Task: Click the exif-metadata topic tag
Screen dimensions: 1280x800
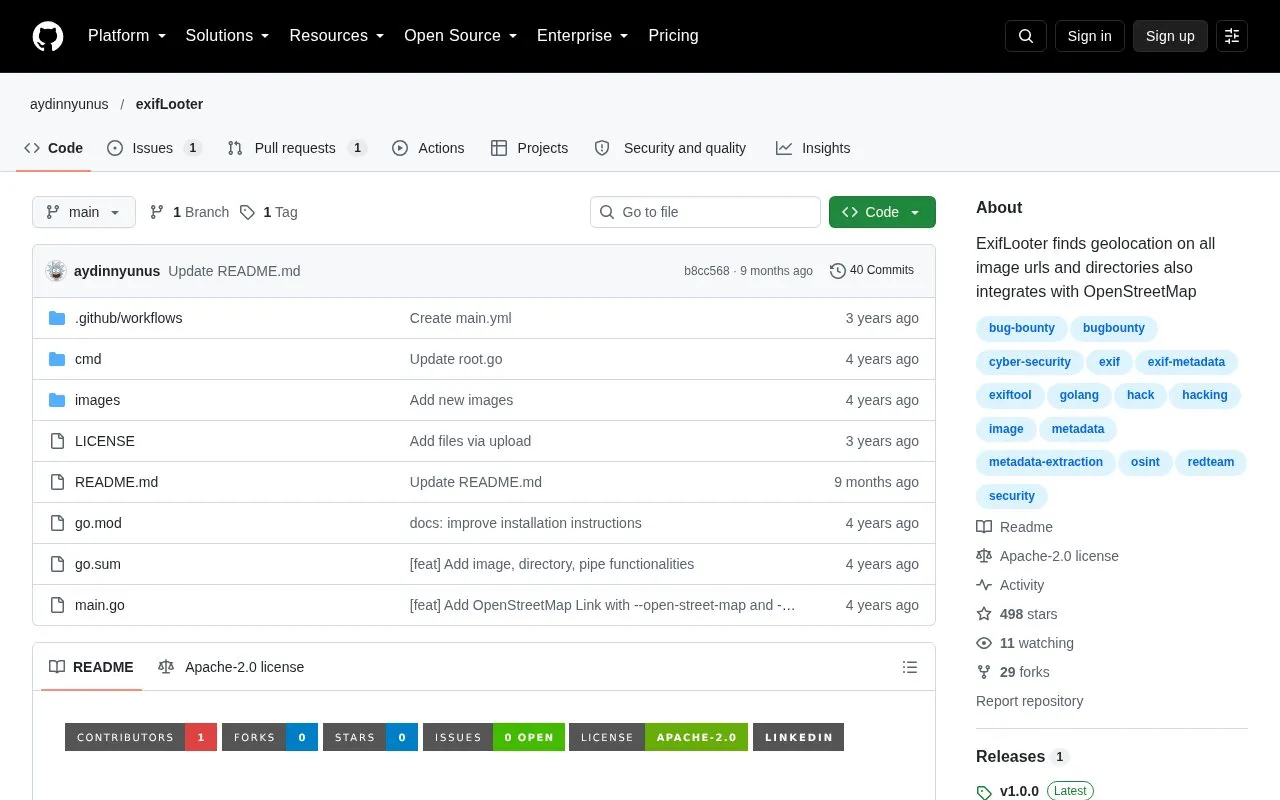Action: pyautogui.click(x=1186, y=362)
